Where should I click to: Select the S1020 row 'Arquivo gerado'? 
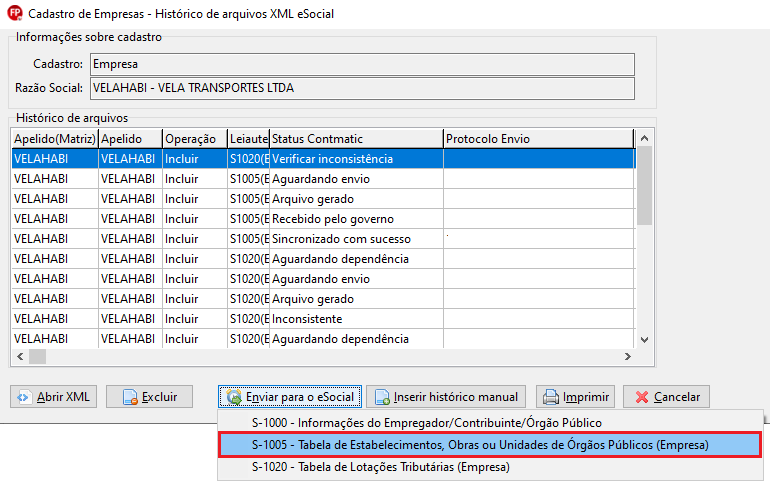click(x=324, y=299)
